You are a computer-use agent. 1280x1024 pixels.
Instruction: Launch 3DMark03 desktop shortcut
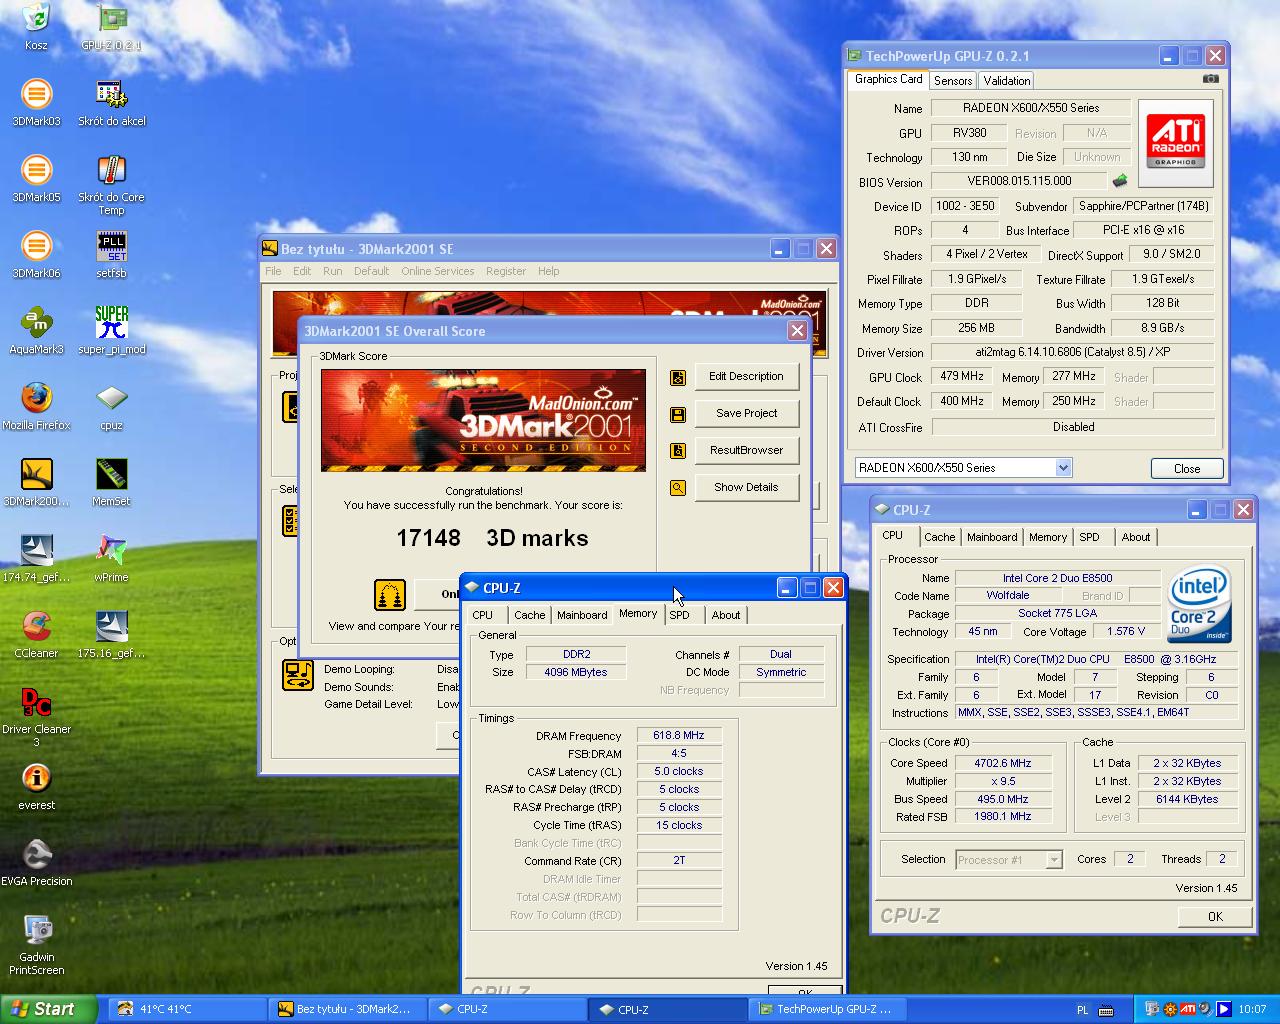point(36,102)
